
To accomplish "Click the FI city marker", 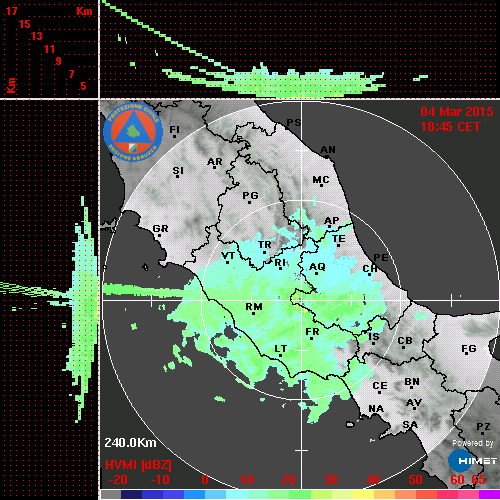I will pyautogui.click(x=174, y=136).
